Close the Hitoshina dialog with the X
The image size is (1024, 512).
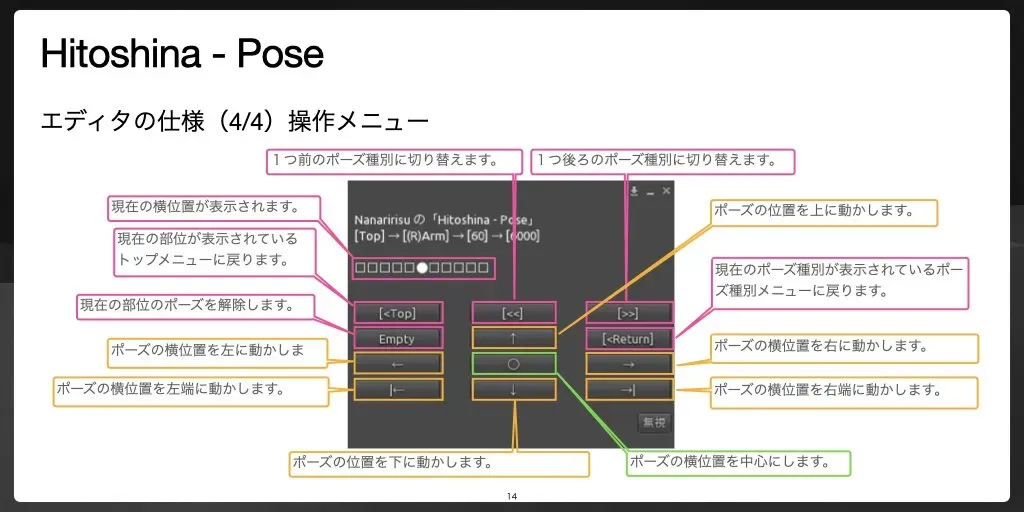(666, 191)
